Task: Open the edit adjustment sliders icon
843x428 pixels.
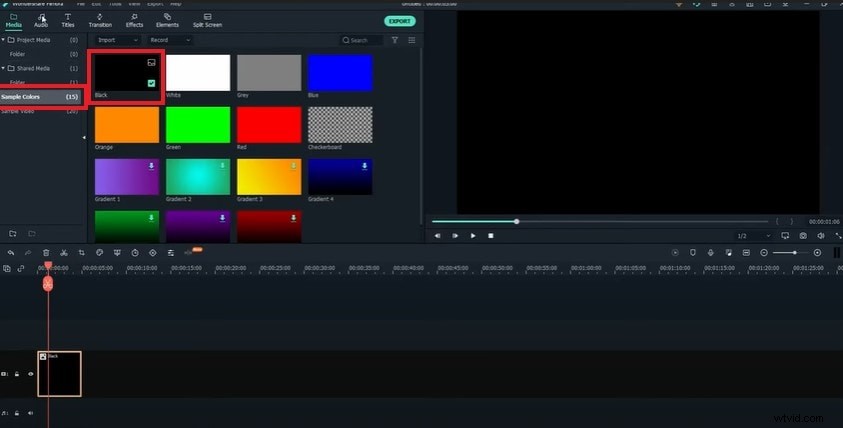Action: click(x=170, y=253)
